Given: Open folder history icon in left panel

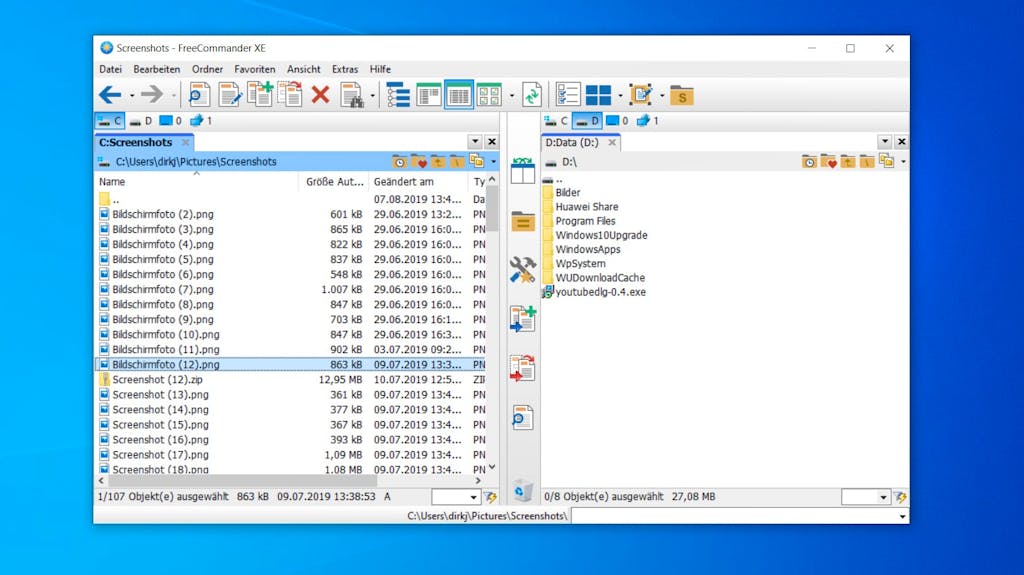Looking at the screenshot, I should click(x=399, y=161).
